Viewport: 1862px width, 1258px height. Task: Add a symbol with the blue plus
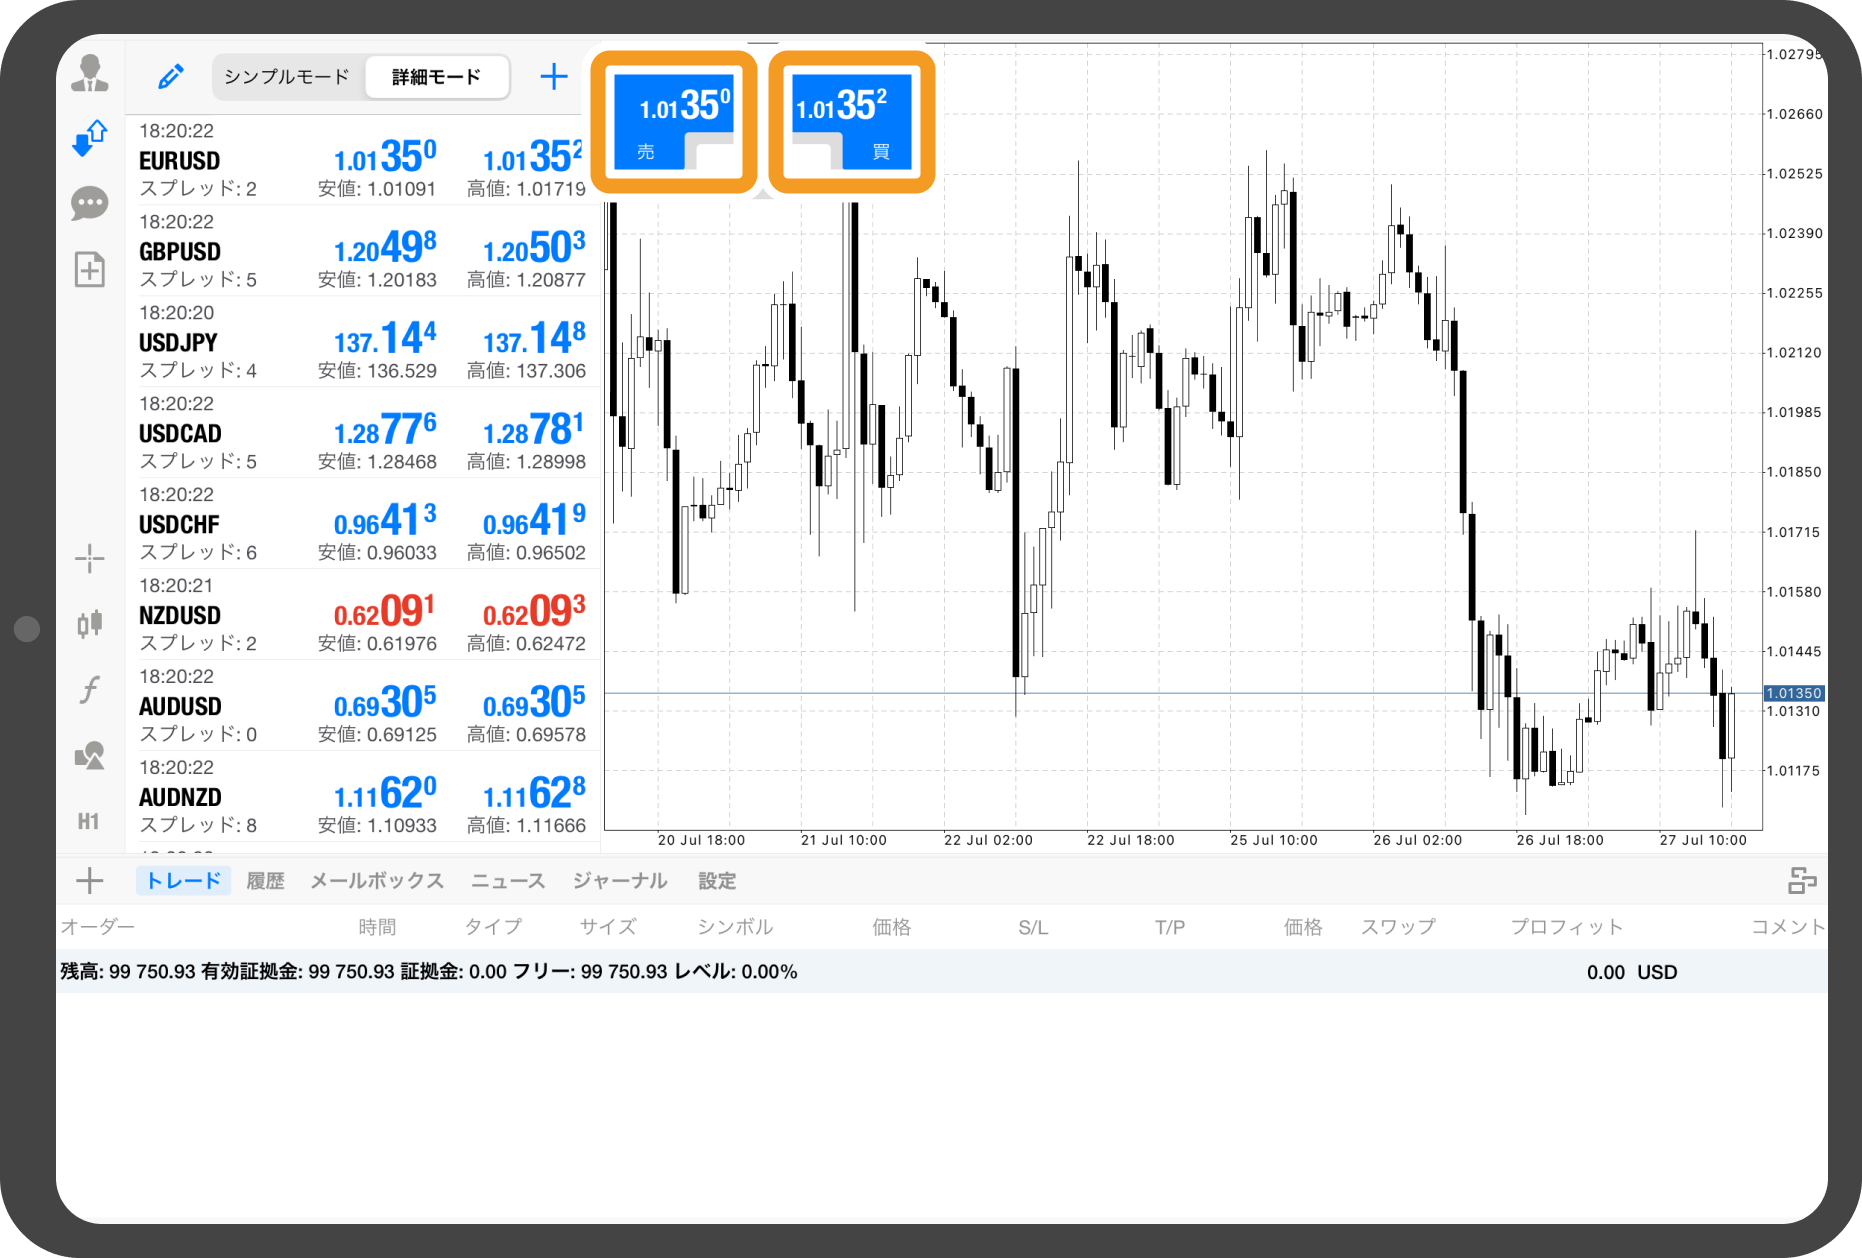(x=554, y=77)
